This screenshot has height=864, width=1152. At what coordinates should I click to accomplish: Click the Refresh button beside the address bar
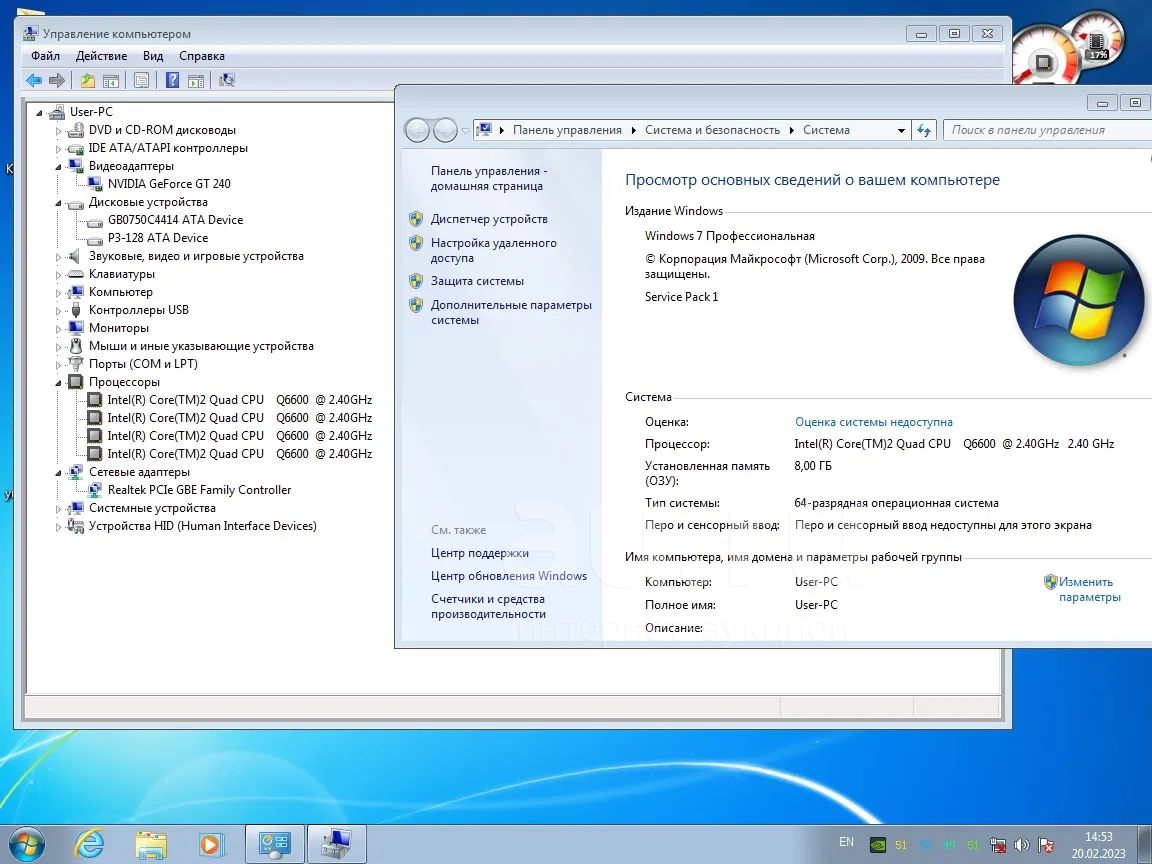pyautogui.click(x=924, y=130)
